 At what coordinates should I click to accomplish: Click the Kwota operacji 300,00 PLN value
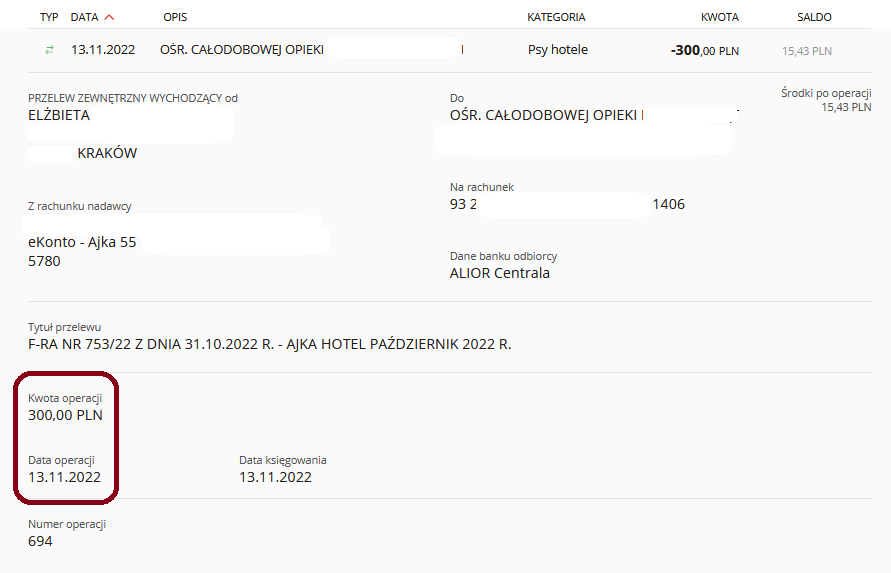pyautogui.click(x=65, y=416)
